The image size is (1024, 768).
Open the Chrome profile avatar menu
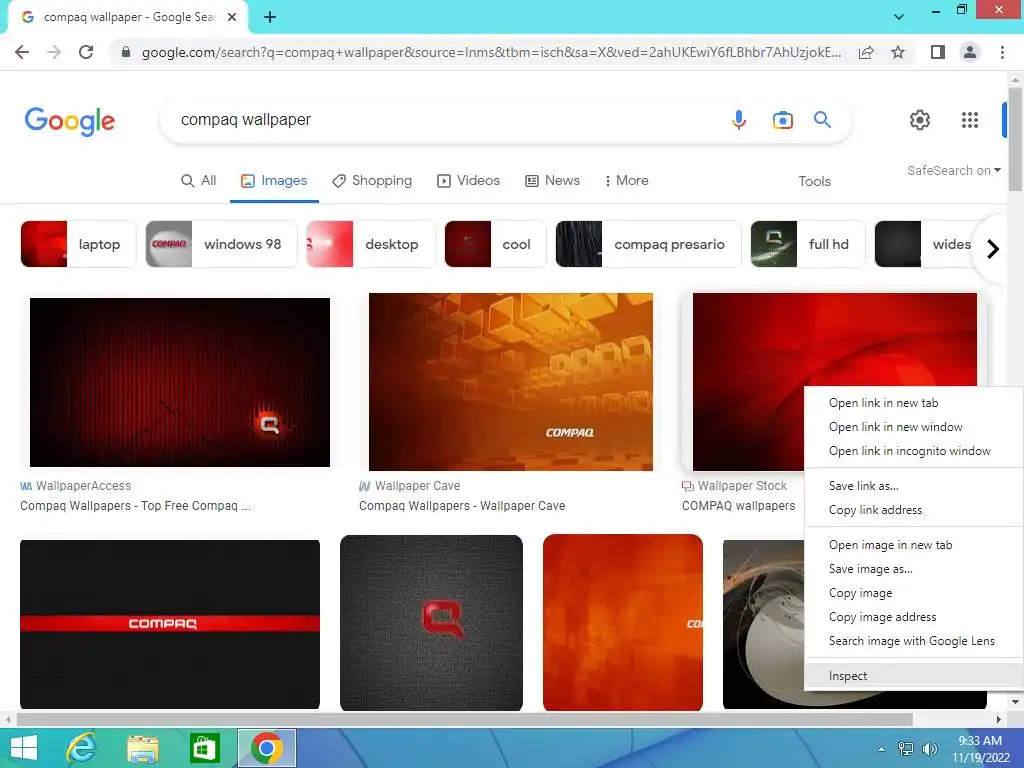tap(970, 52)
